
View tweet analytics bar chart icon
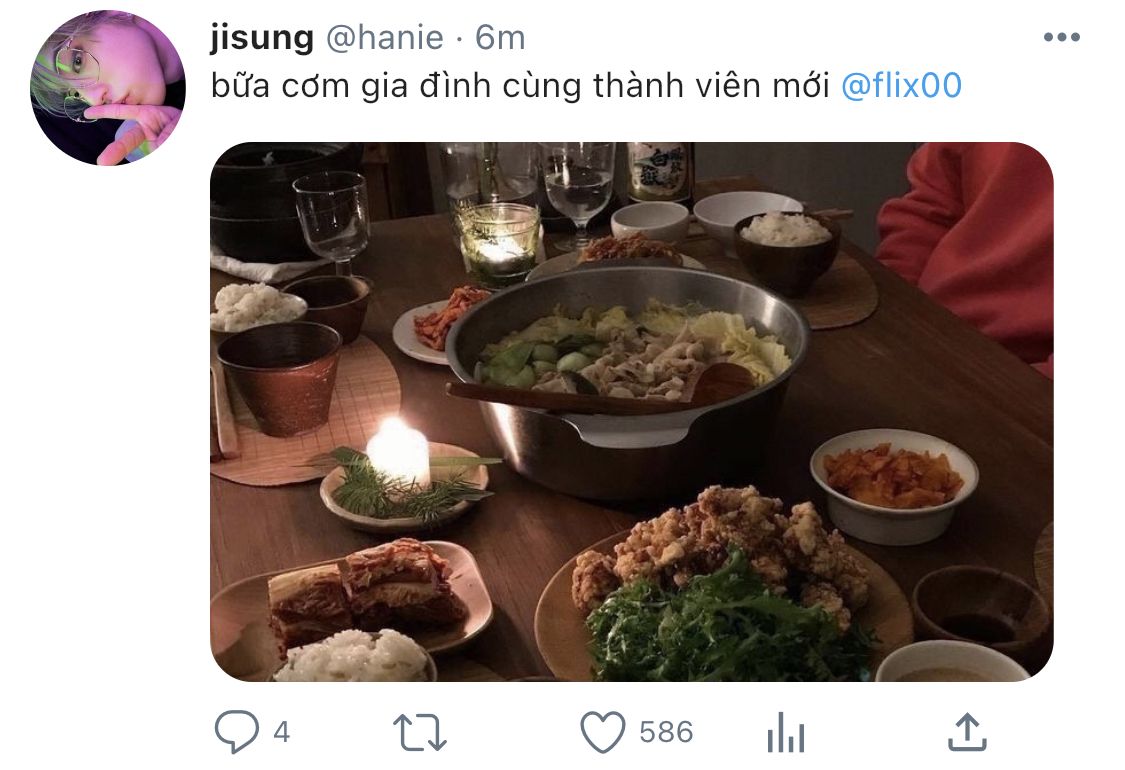786,733
